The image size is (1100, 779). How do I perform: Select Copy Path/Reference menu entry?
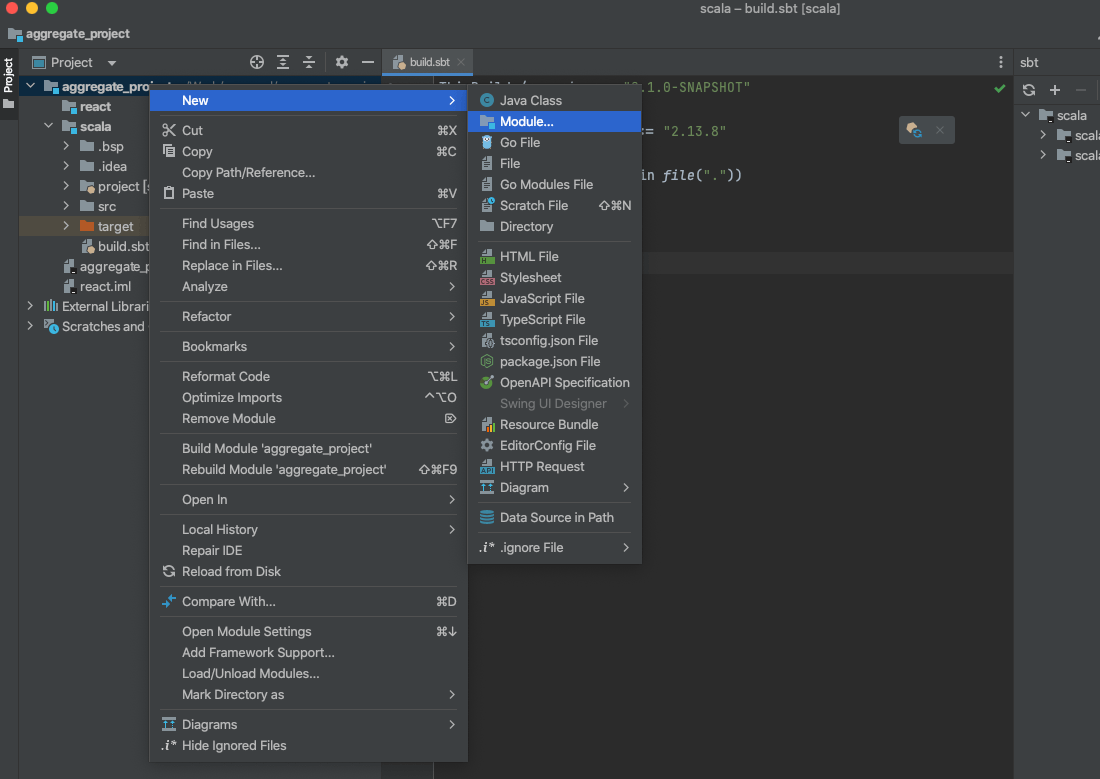[309, 173]
